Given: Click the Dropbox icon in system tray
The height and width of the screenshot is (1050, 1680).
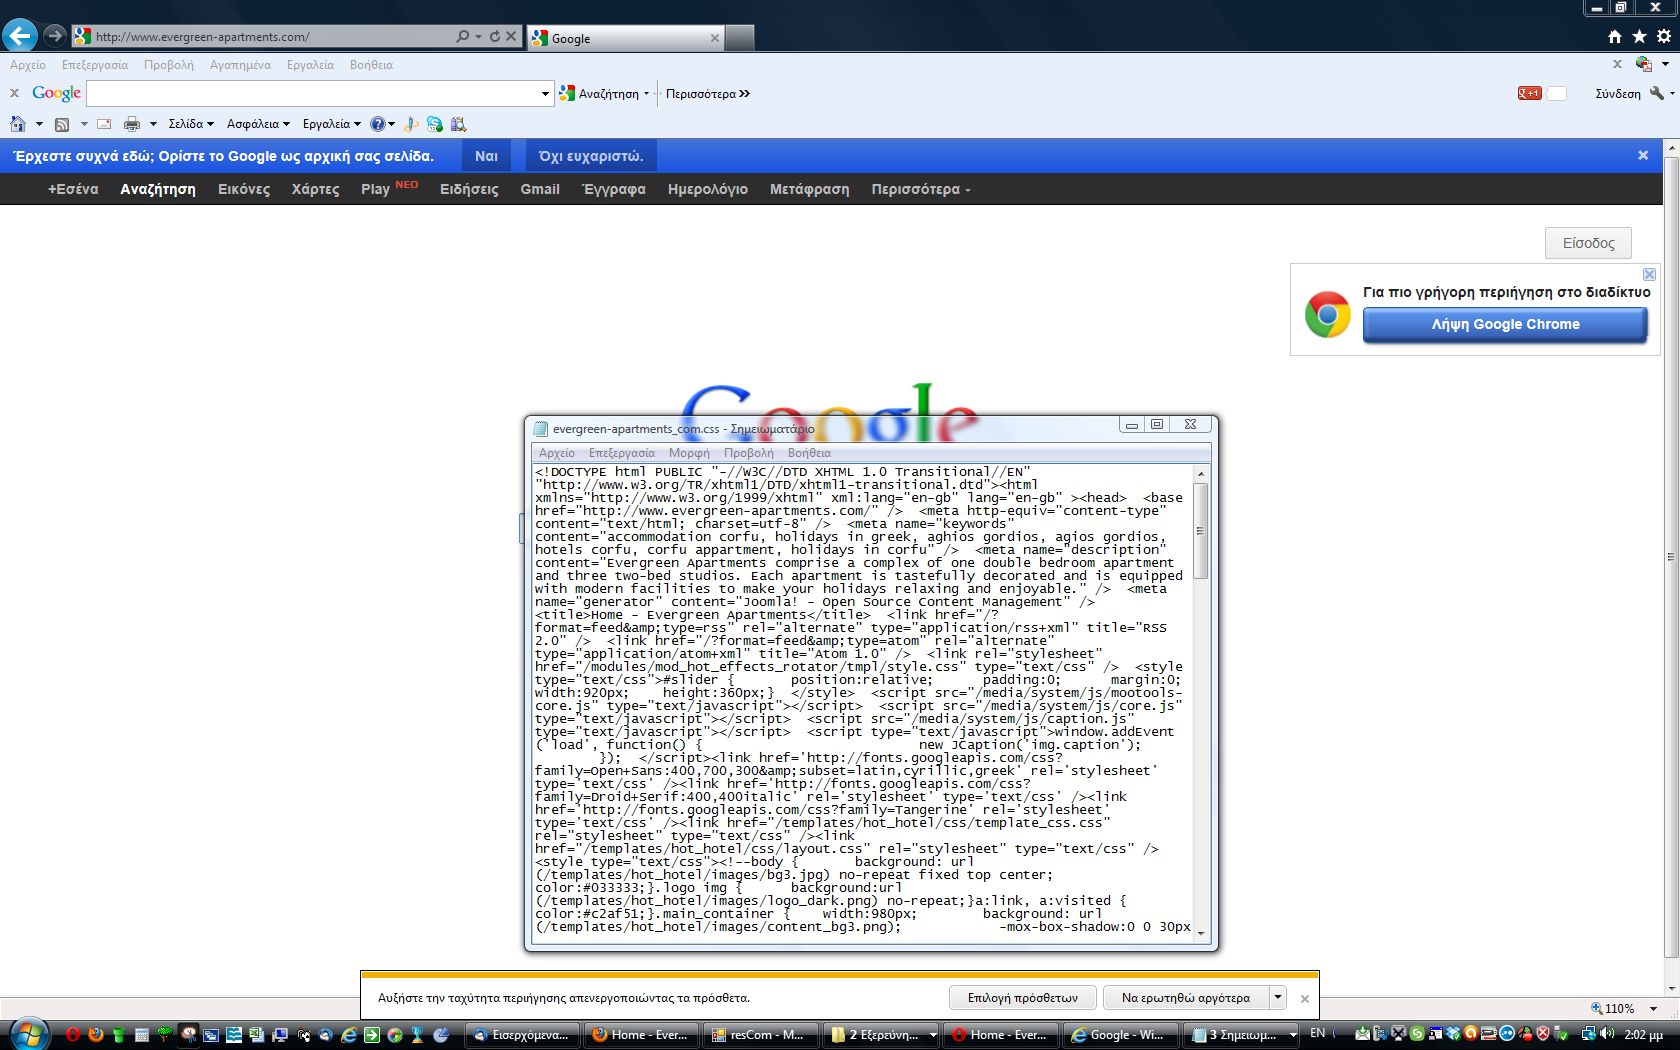Looking at the screenshot, I should point(1454,1033).
